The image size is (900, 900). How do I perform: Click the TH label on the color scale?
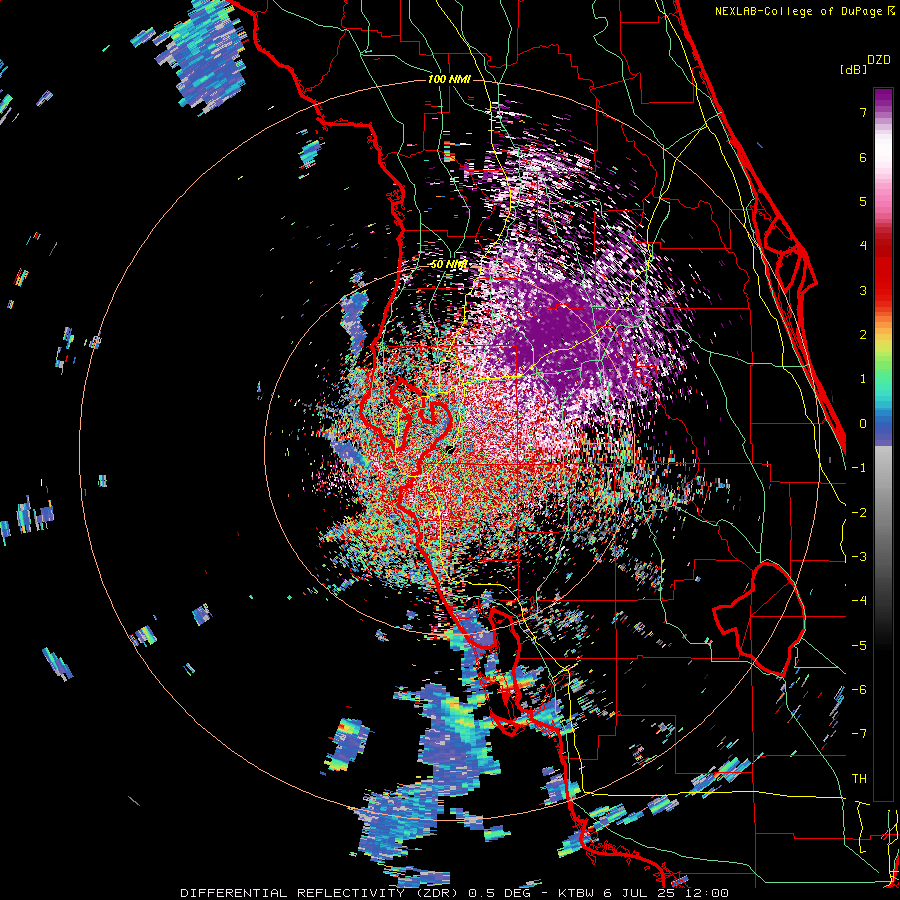(x=859, y=779)
